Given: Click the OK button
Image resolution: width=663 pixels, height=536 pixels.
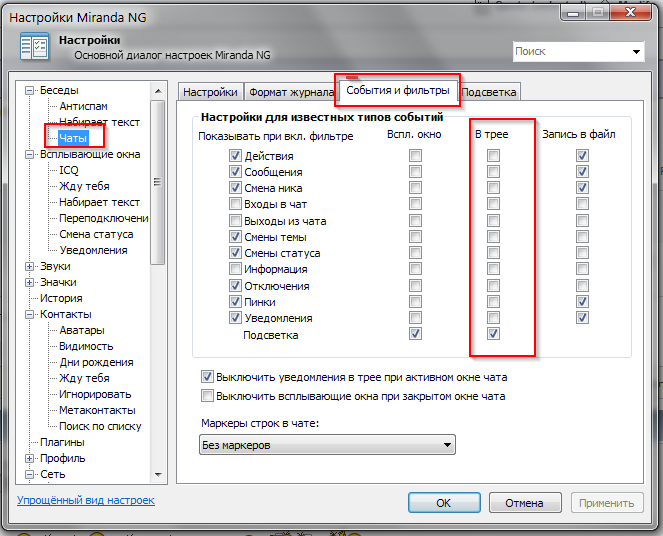Looking at the screenshot, I should 444,503.
